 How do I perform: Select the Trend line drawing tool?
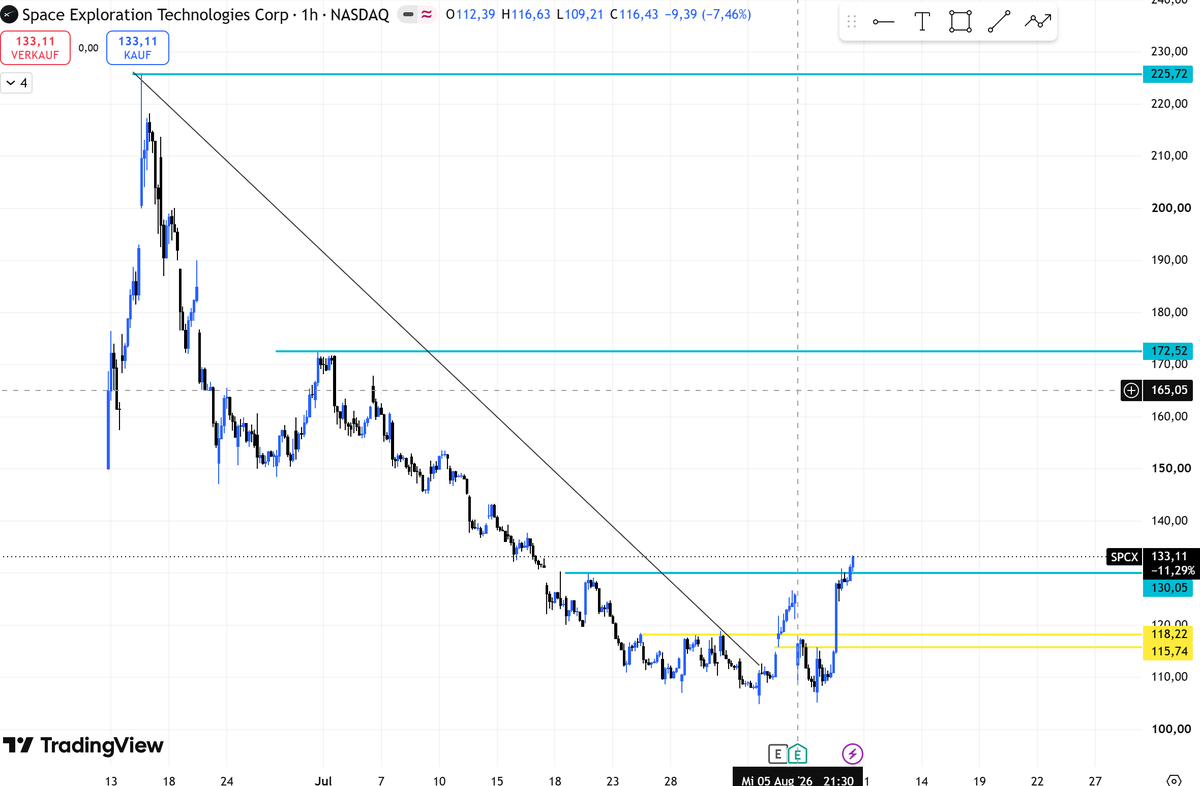[x=999, y=22]
